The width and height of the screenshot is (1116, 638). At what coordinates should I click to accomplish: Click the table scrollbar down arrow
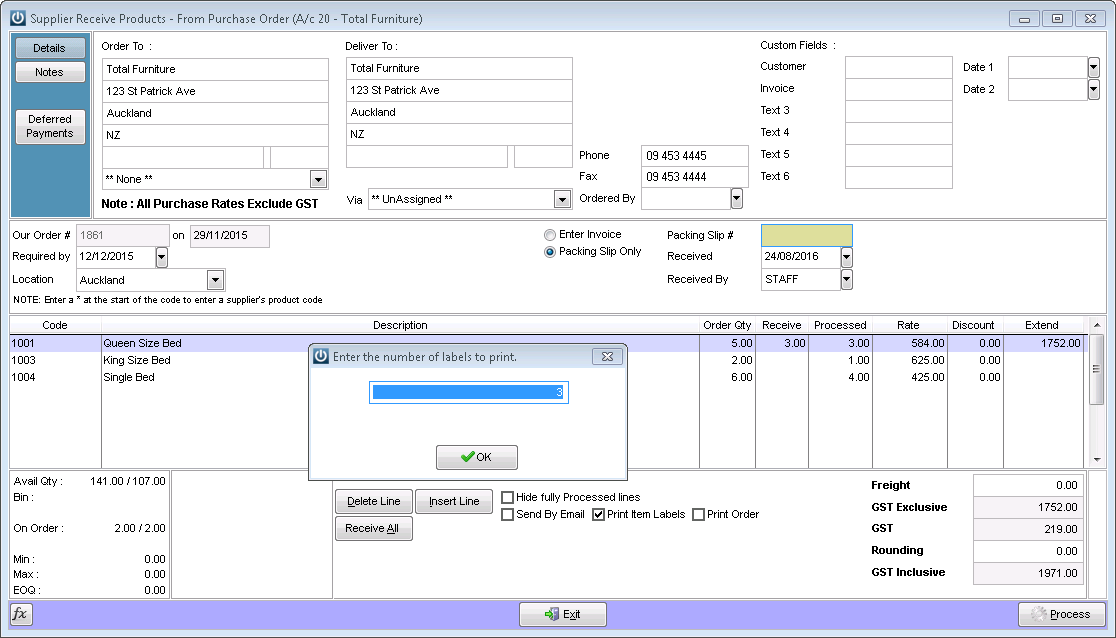coord(1097,460)
